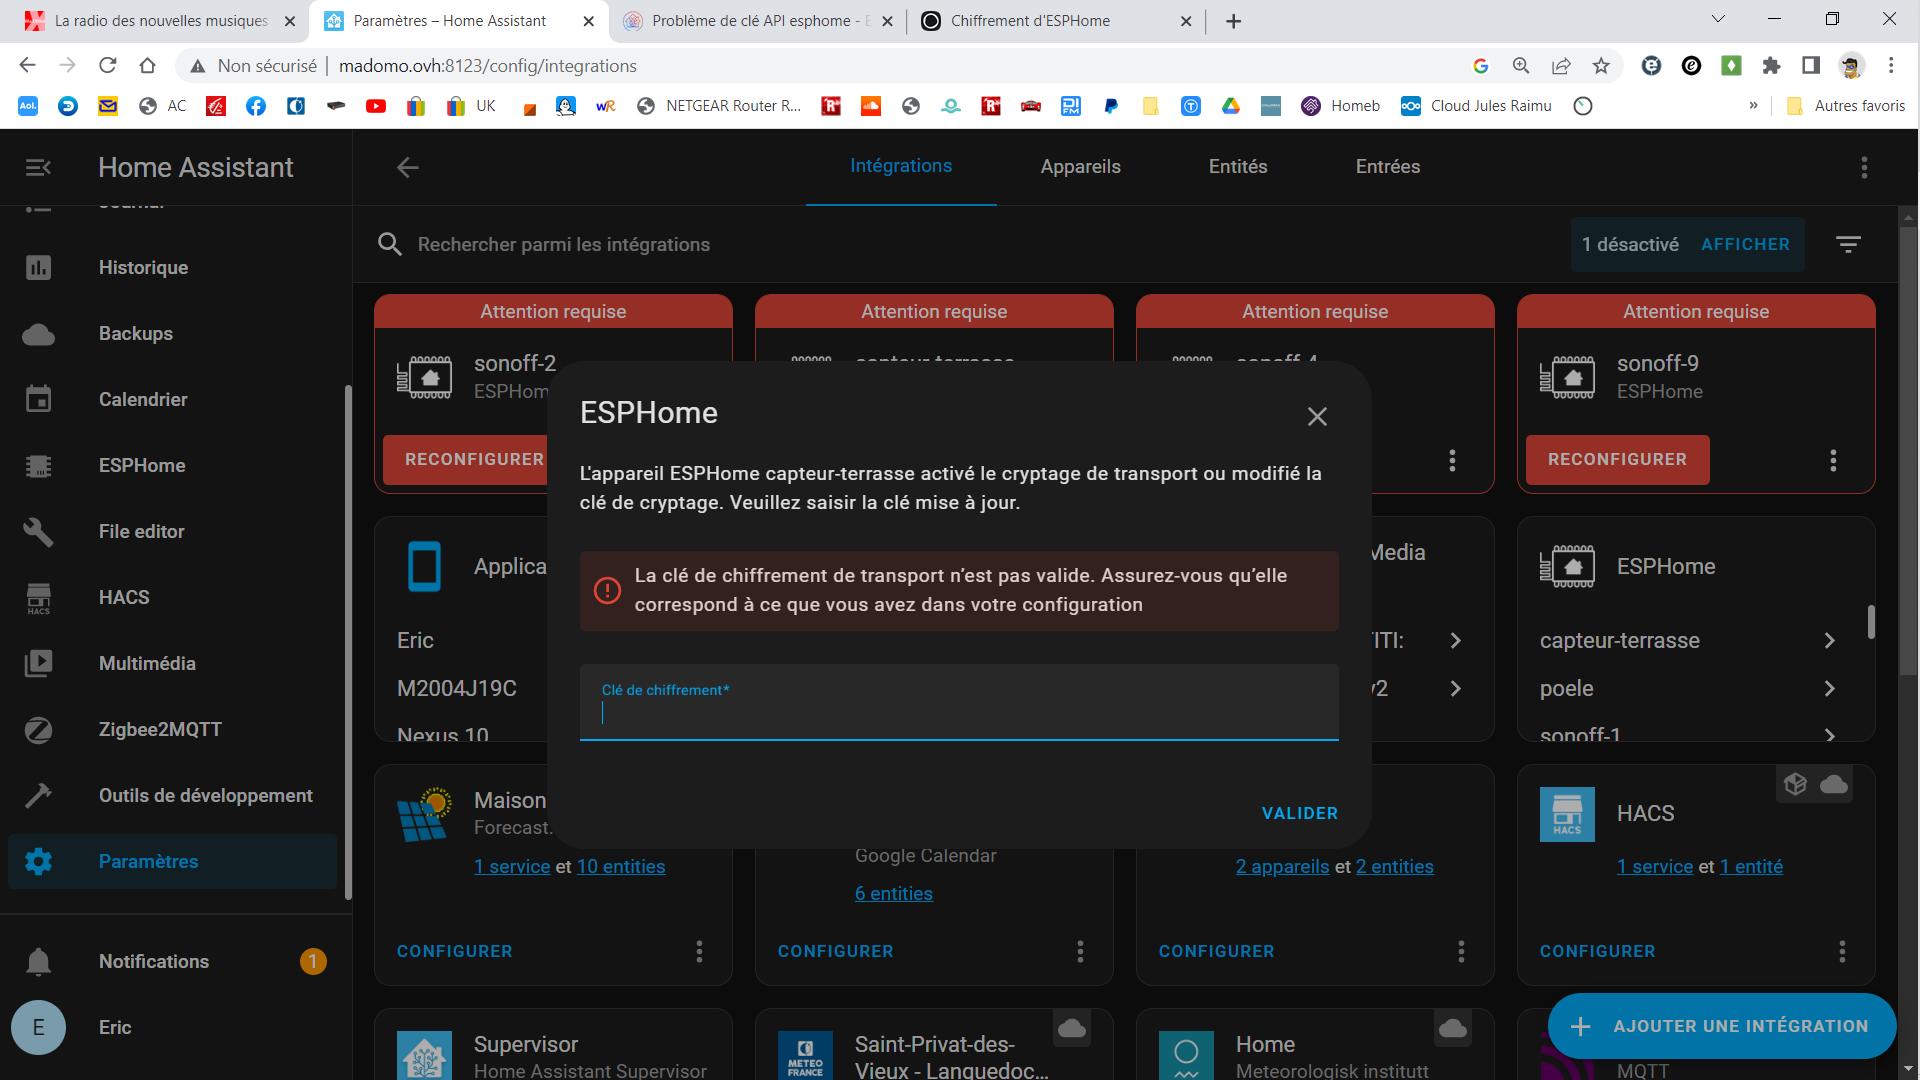
Task: Bookmark this page with the star icon
Action: [1601, 66]
